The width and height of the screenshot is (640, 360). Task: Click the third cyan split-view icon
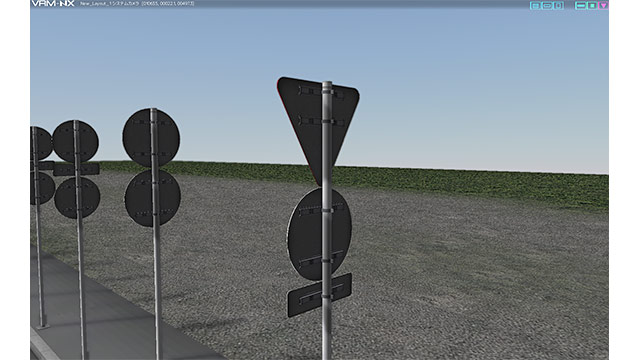coord(558,5)
